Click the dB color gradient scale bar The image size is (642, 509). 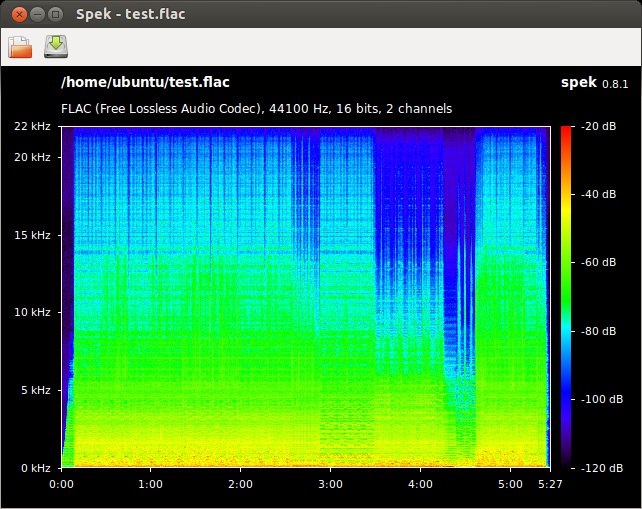pyautogui.click(x=567, y=296)
